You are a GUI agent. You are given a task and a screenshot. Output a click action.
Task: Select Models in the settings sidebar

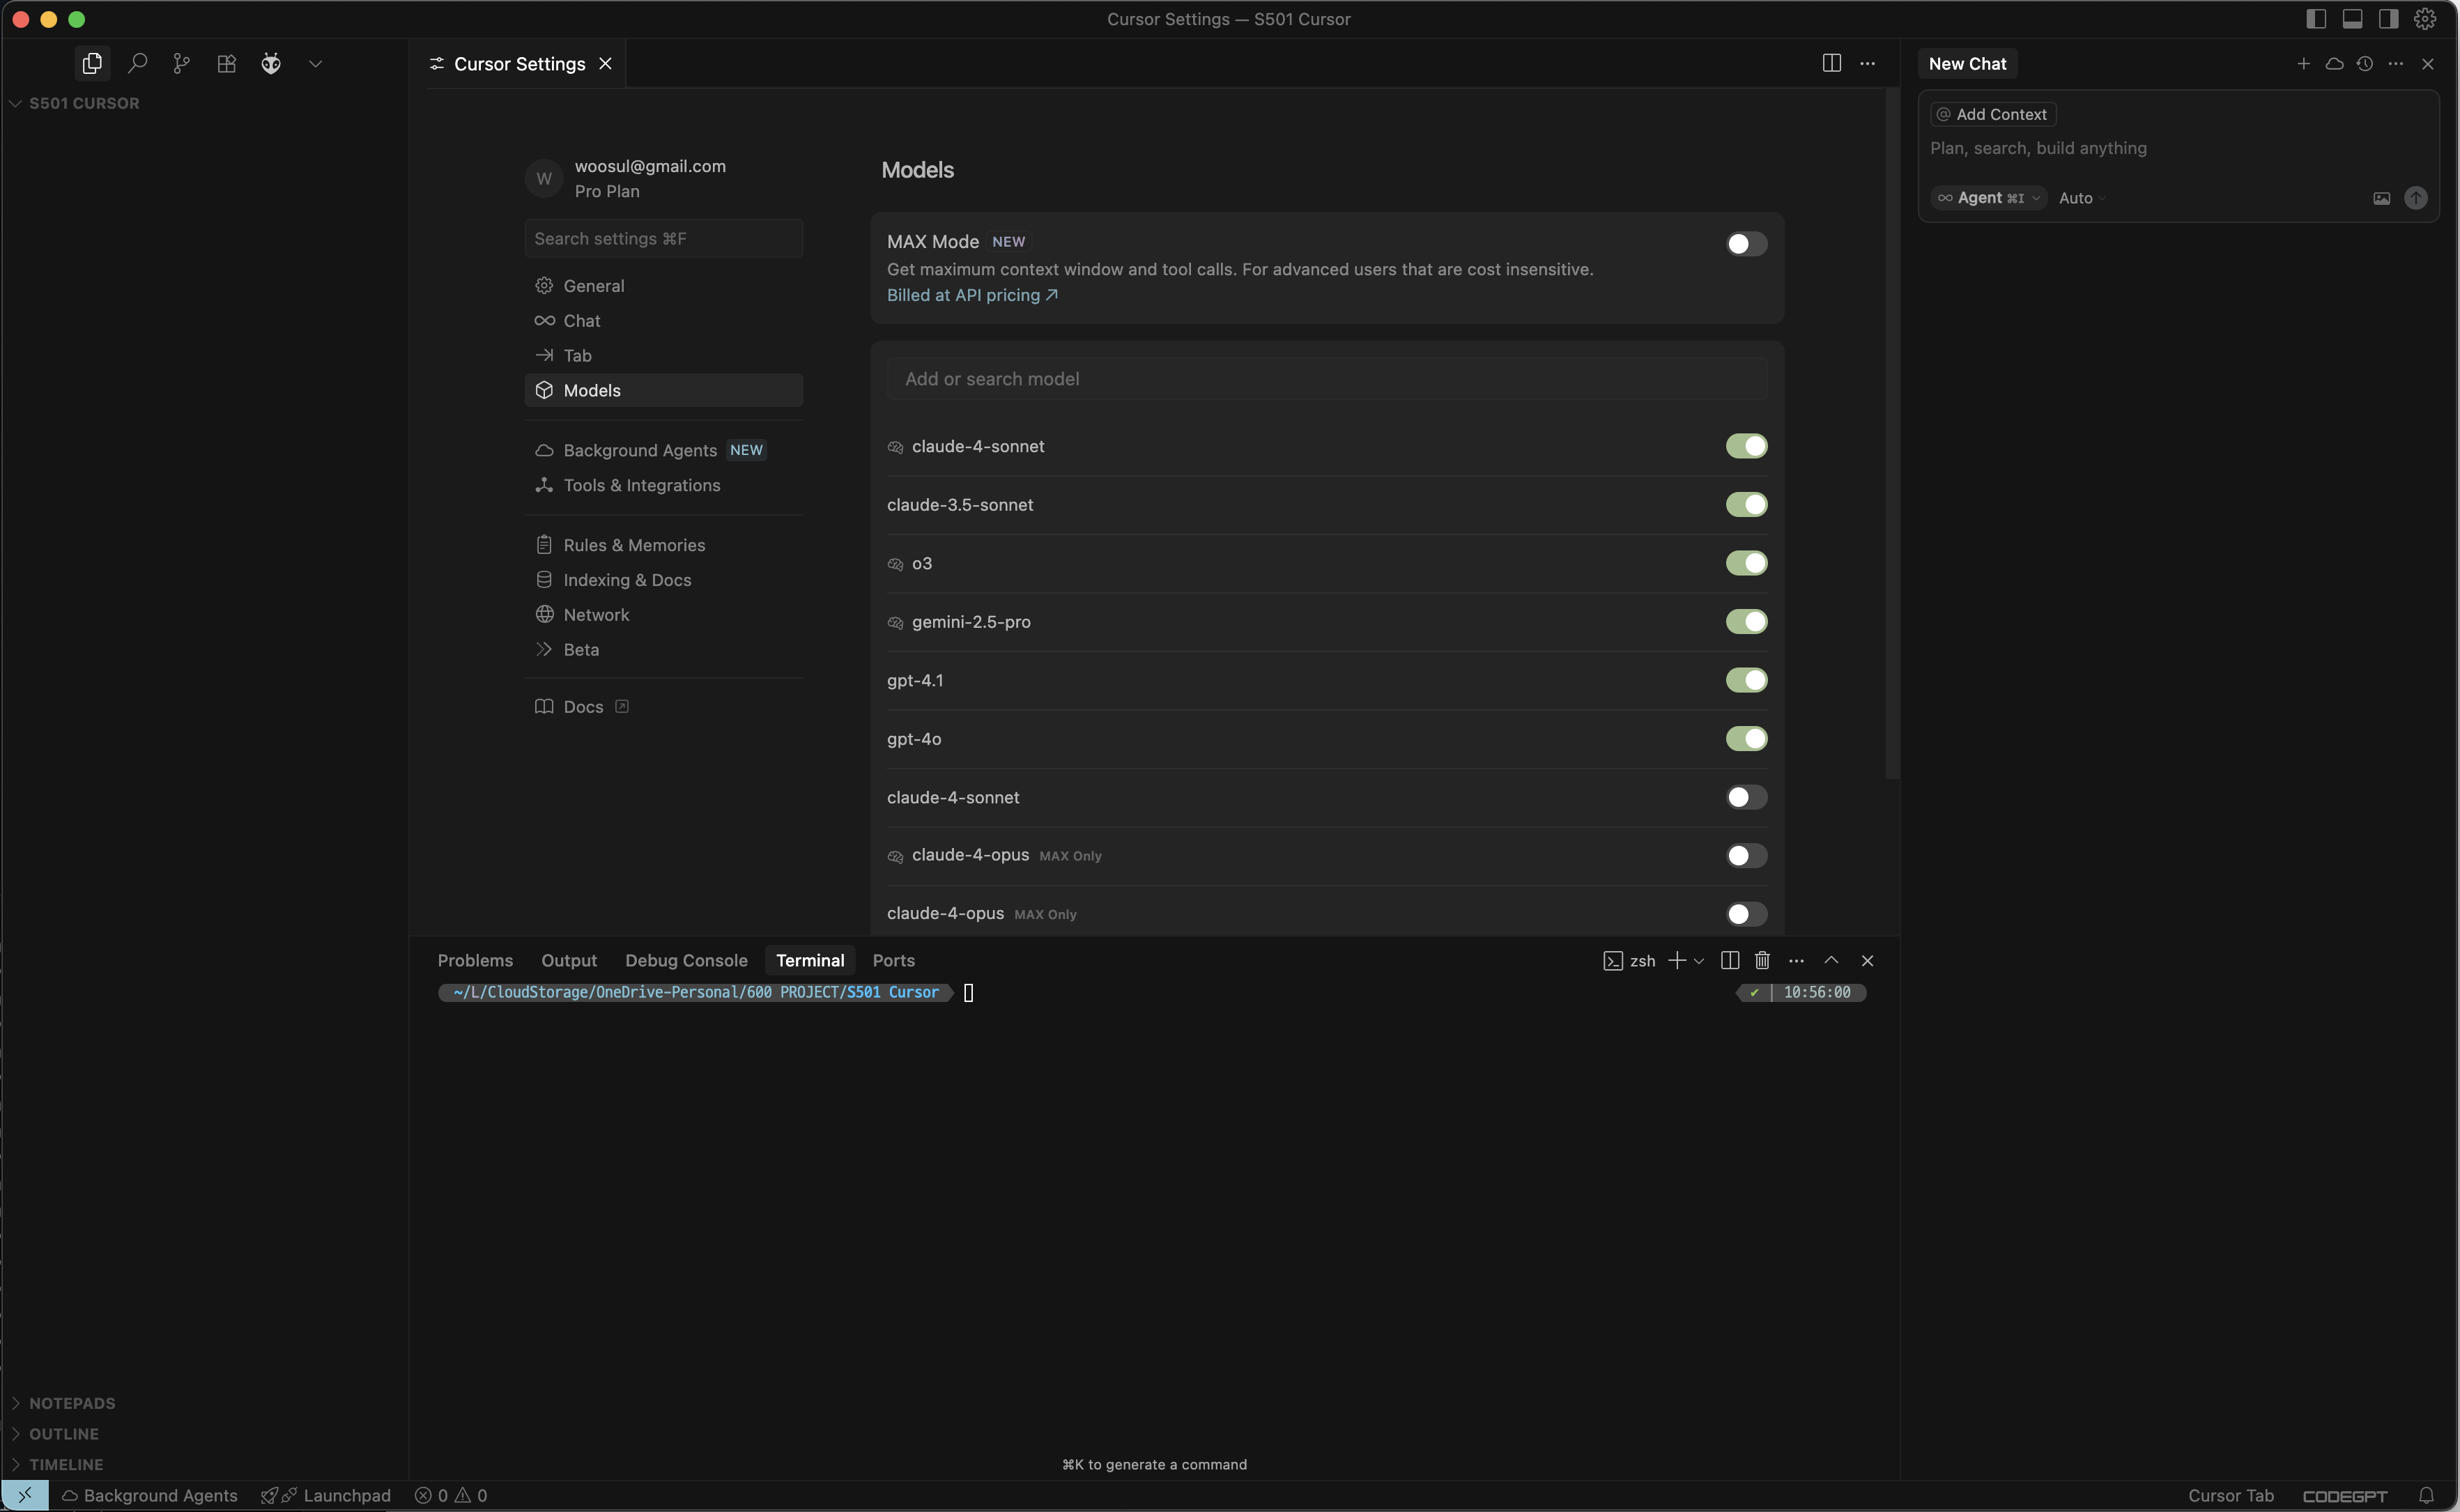(592, 390)
